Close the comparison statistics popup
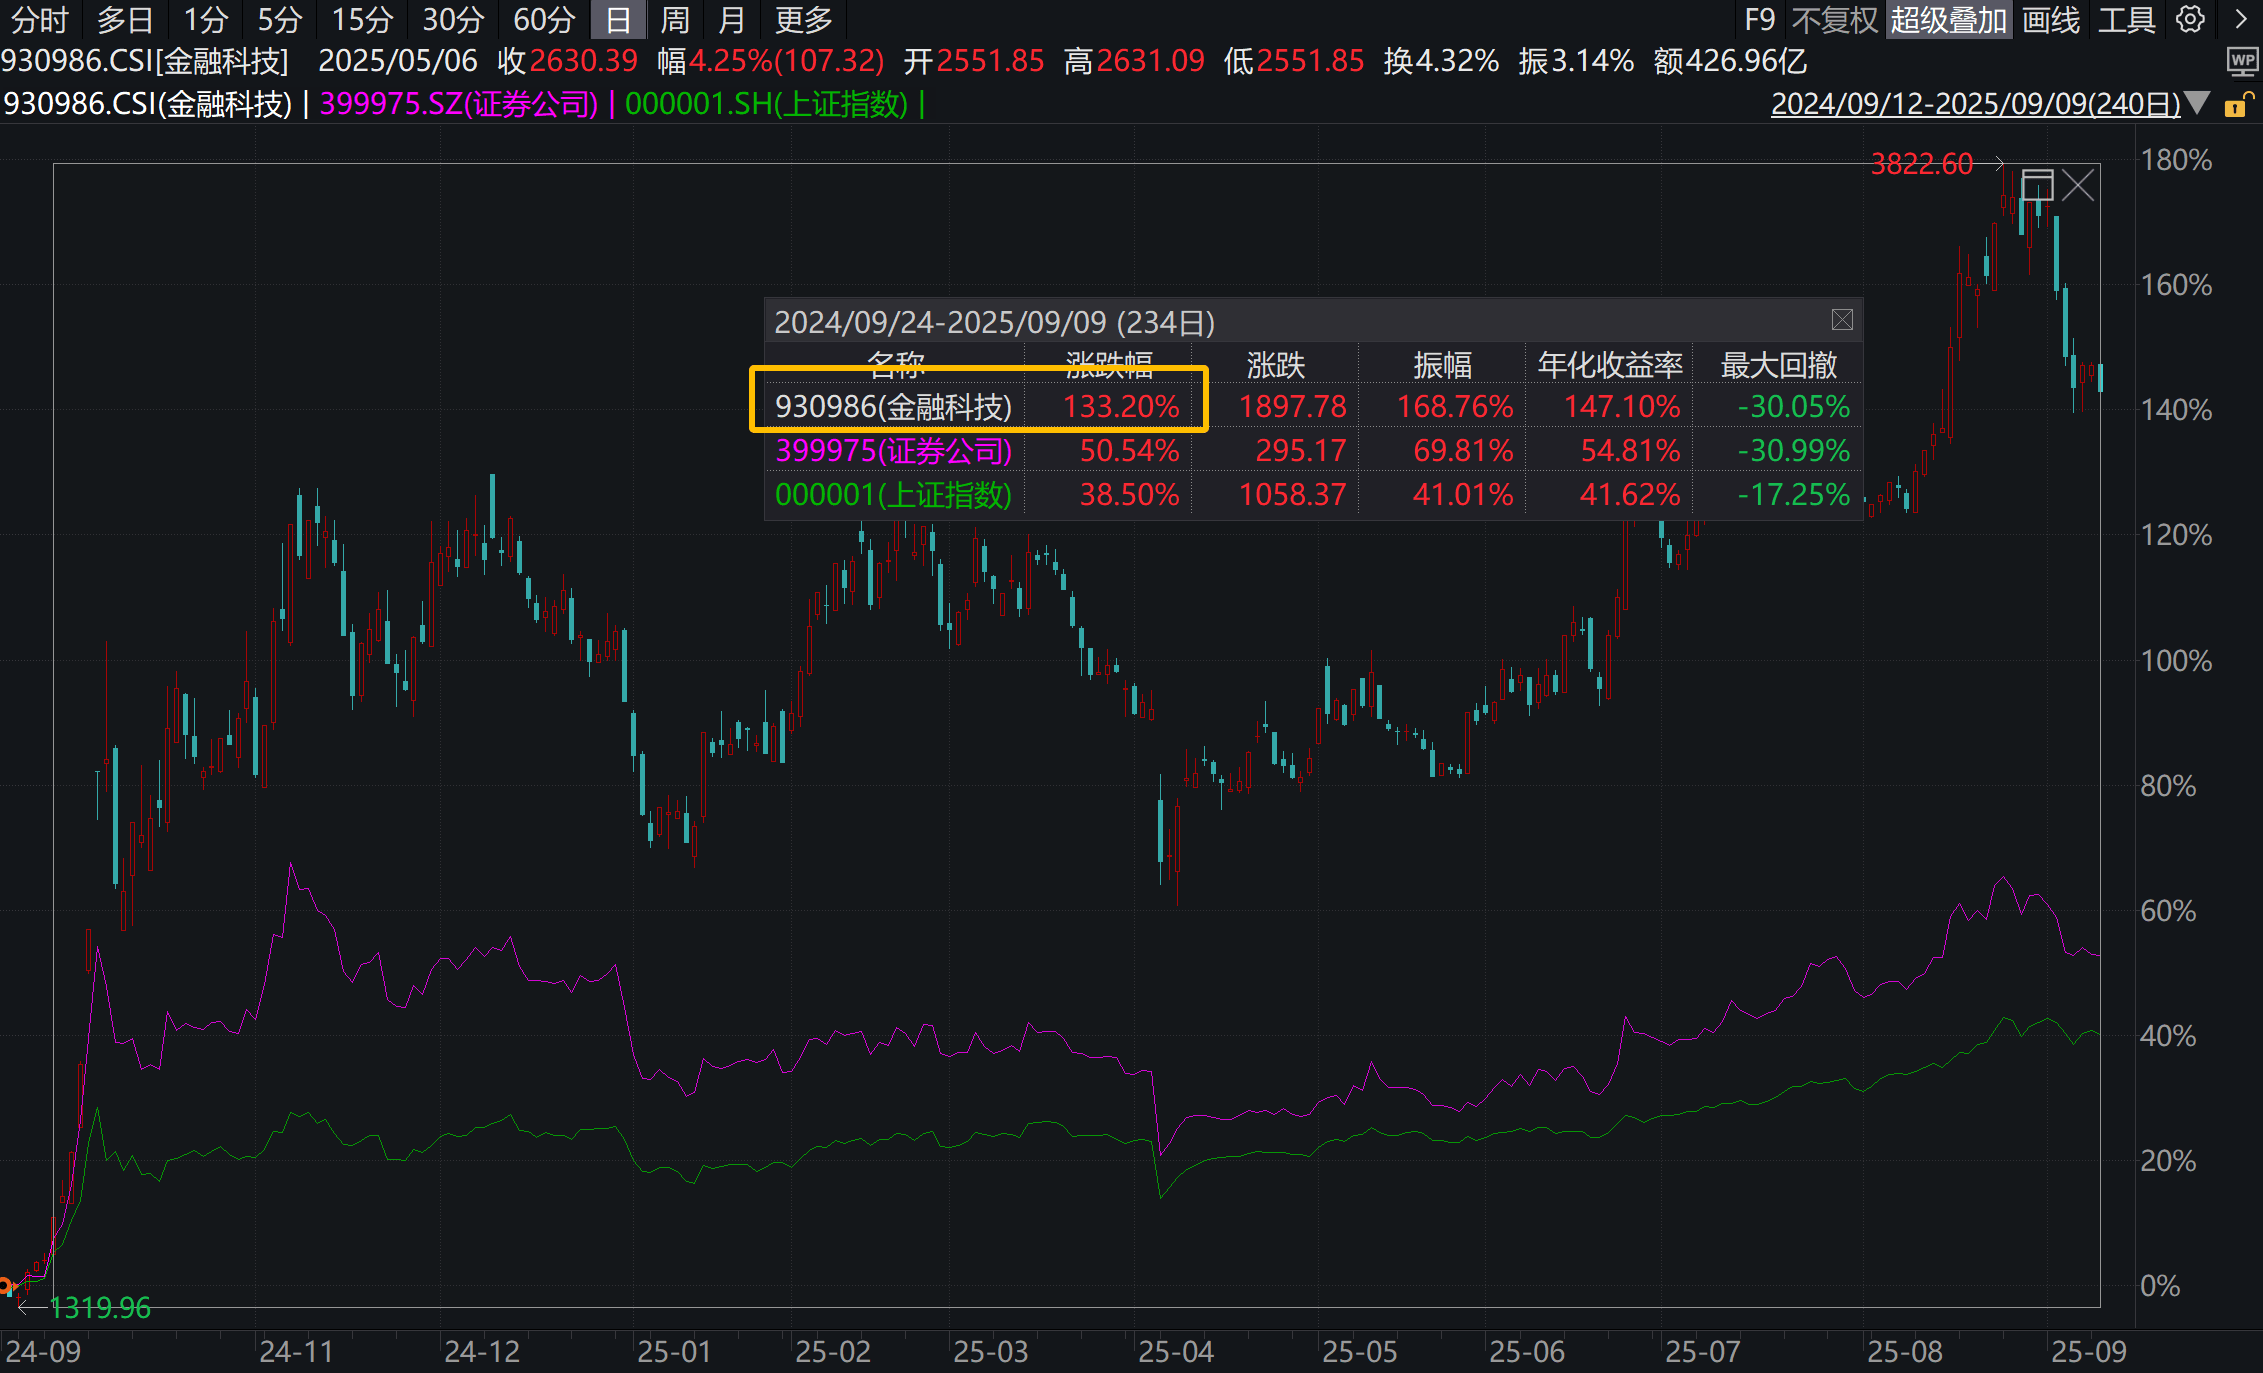 coord(1841,320)
